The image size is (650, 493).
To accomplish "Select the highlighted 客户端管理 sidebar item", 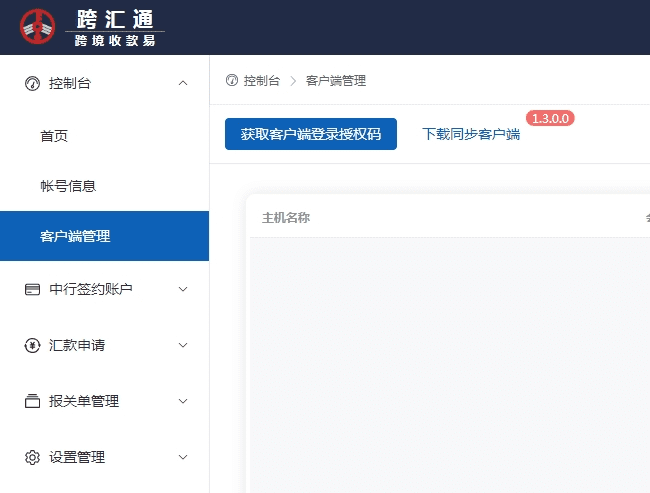I will click(75, 236).
